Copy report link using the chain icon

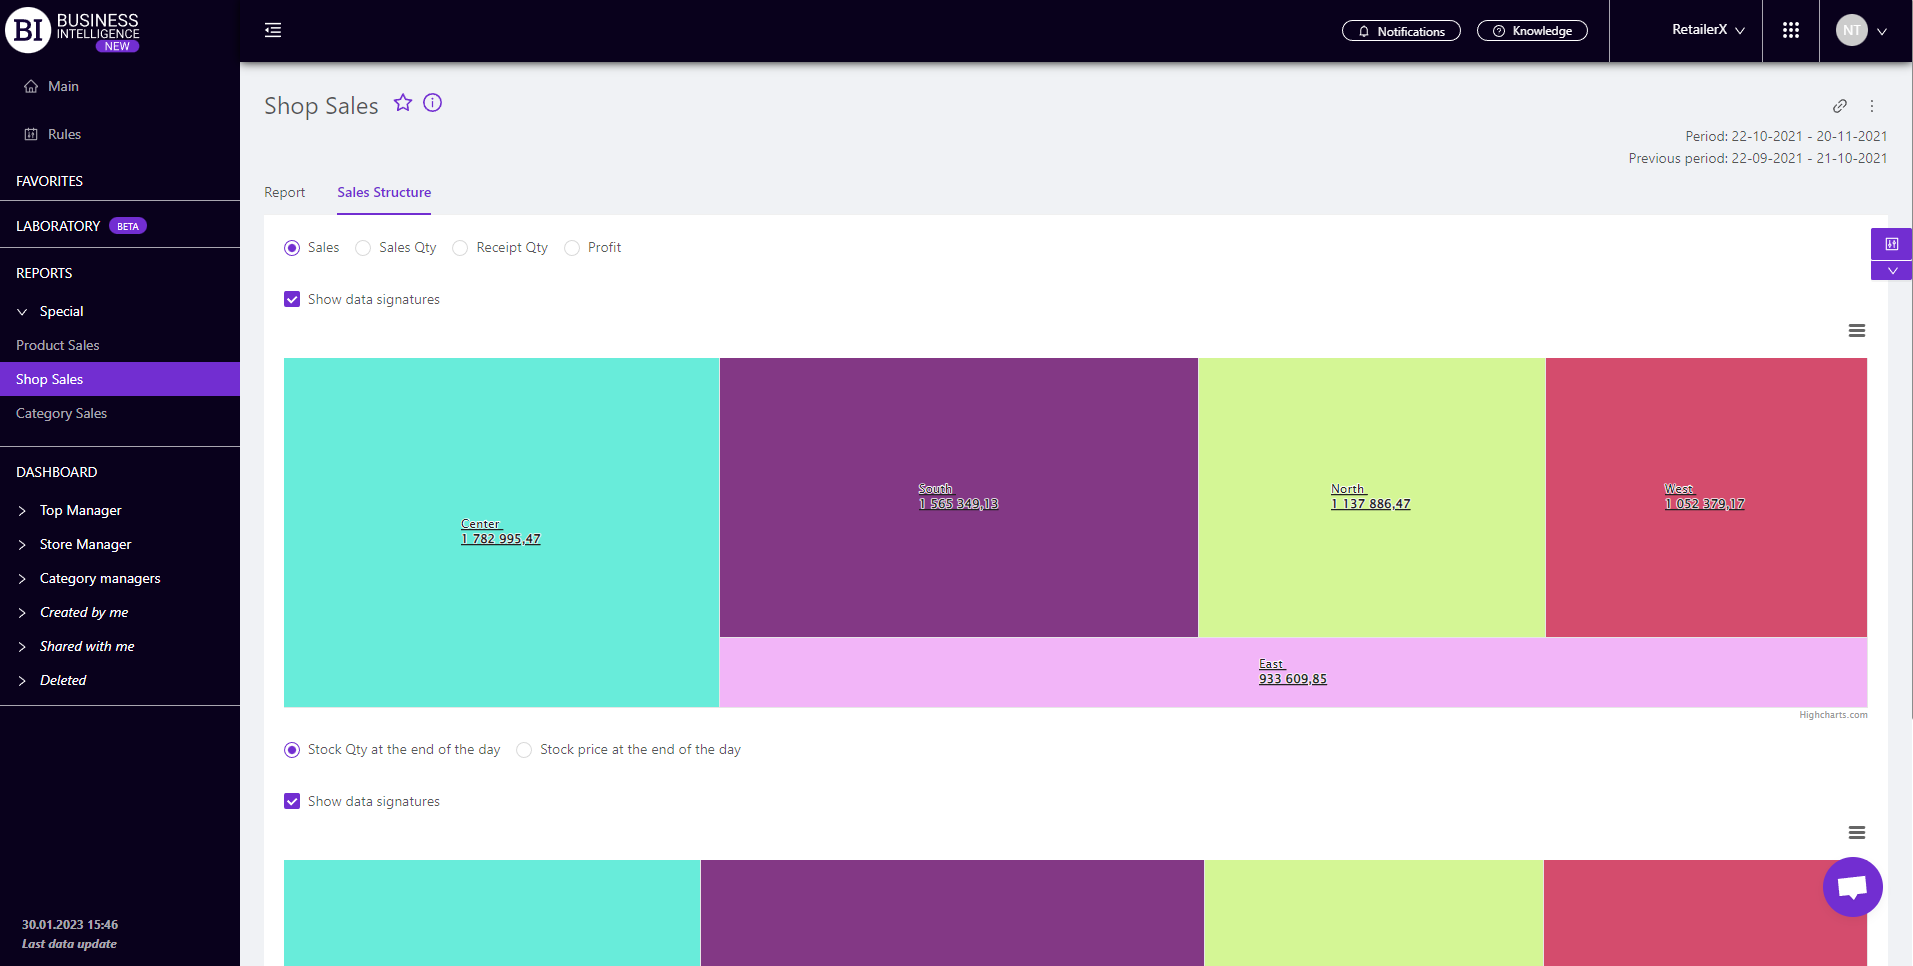tap(1839, 106)
